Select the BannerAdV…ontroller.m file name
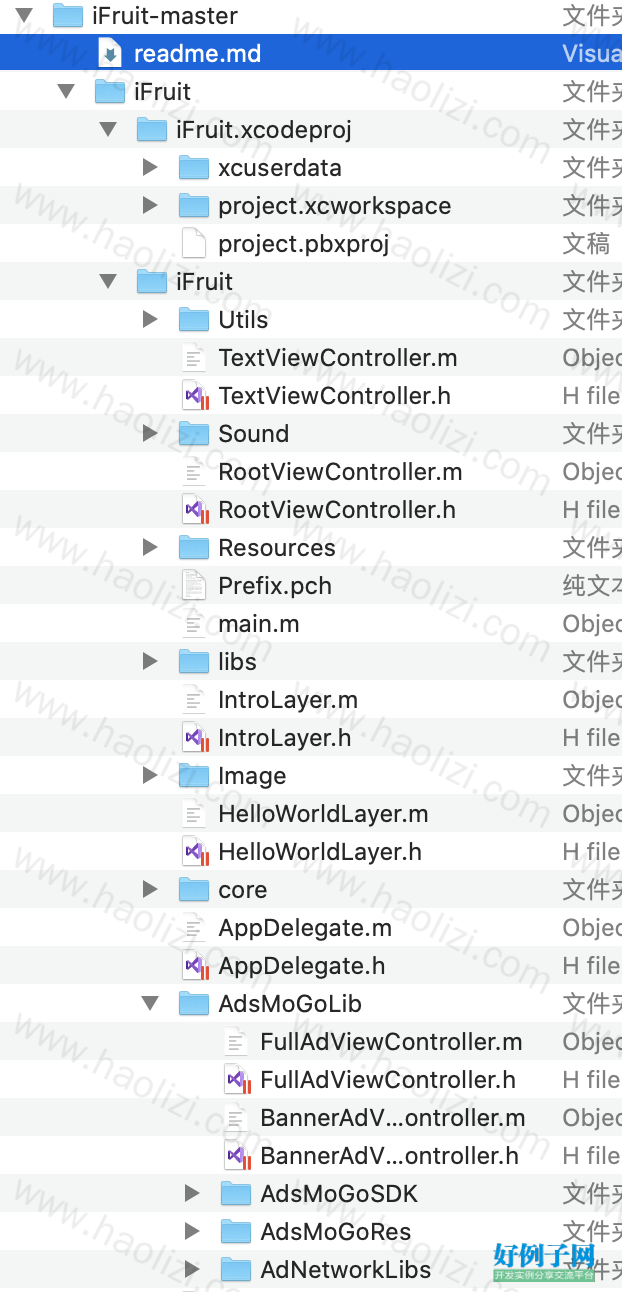Viewport: 622px width, 1292px height. (393, 1118)
